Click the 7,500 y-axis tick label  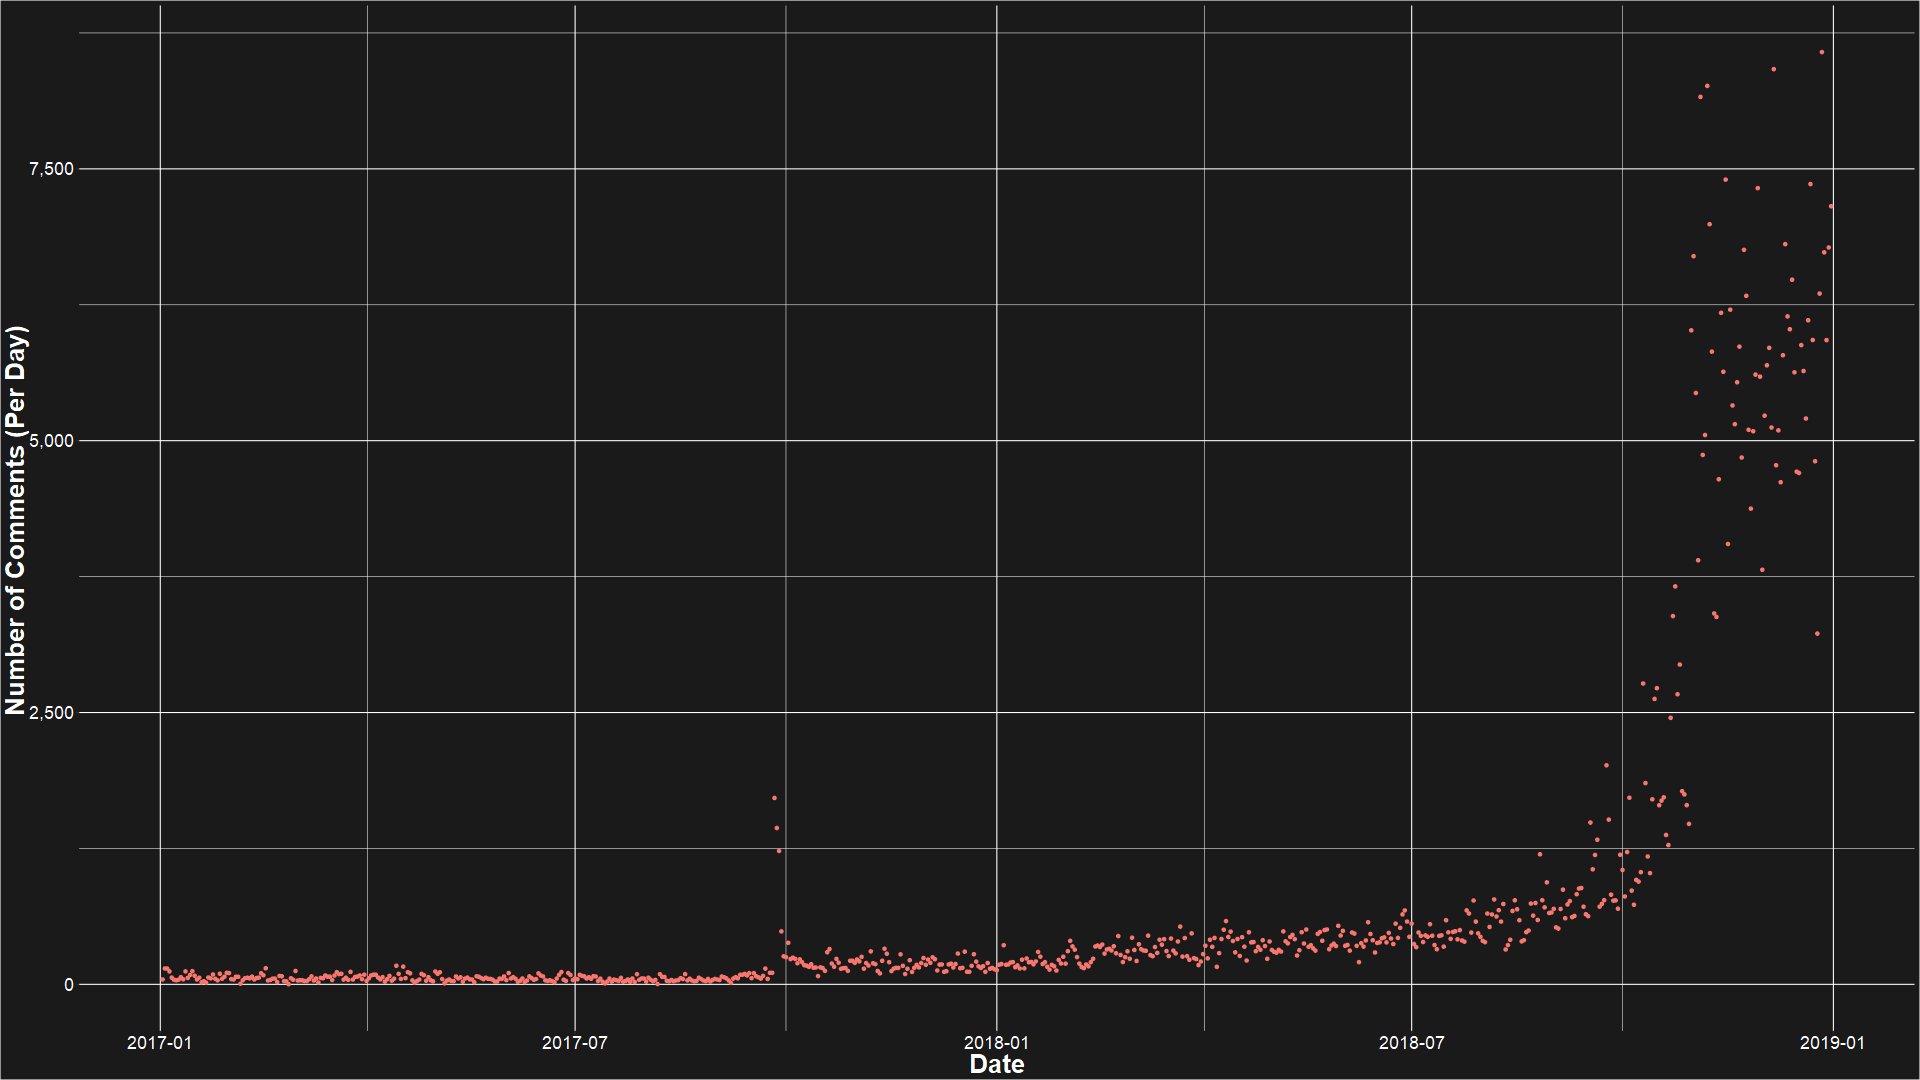(51, 169)
